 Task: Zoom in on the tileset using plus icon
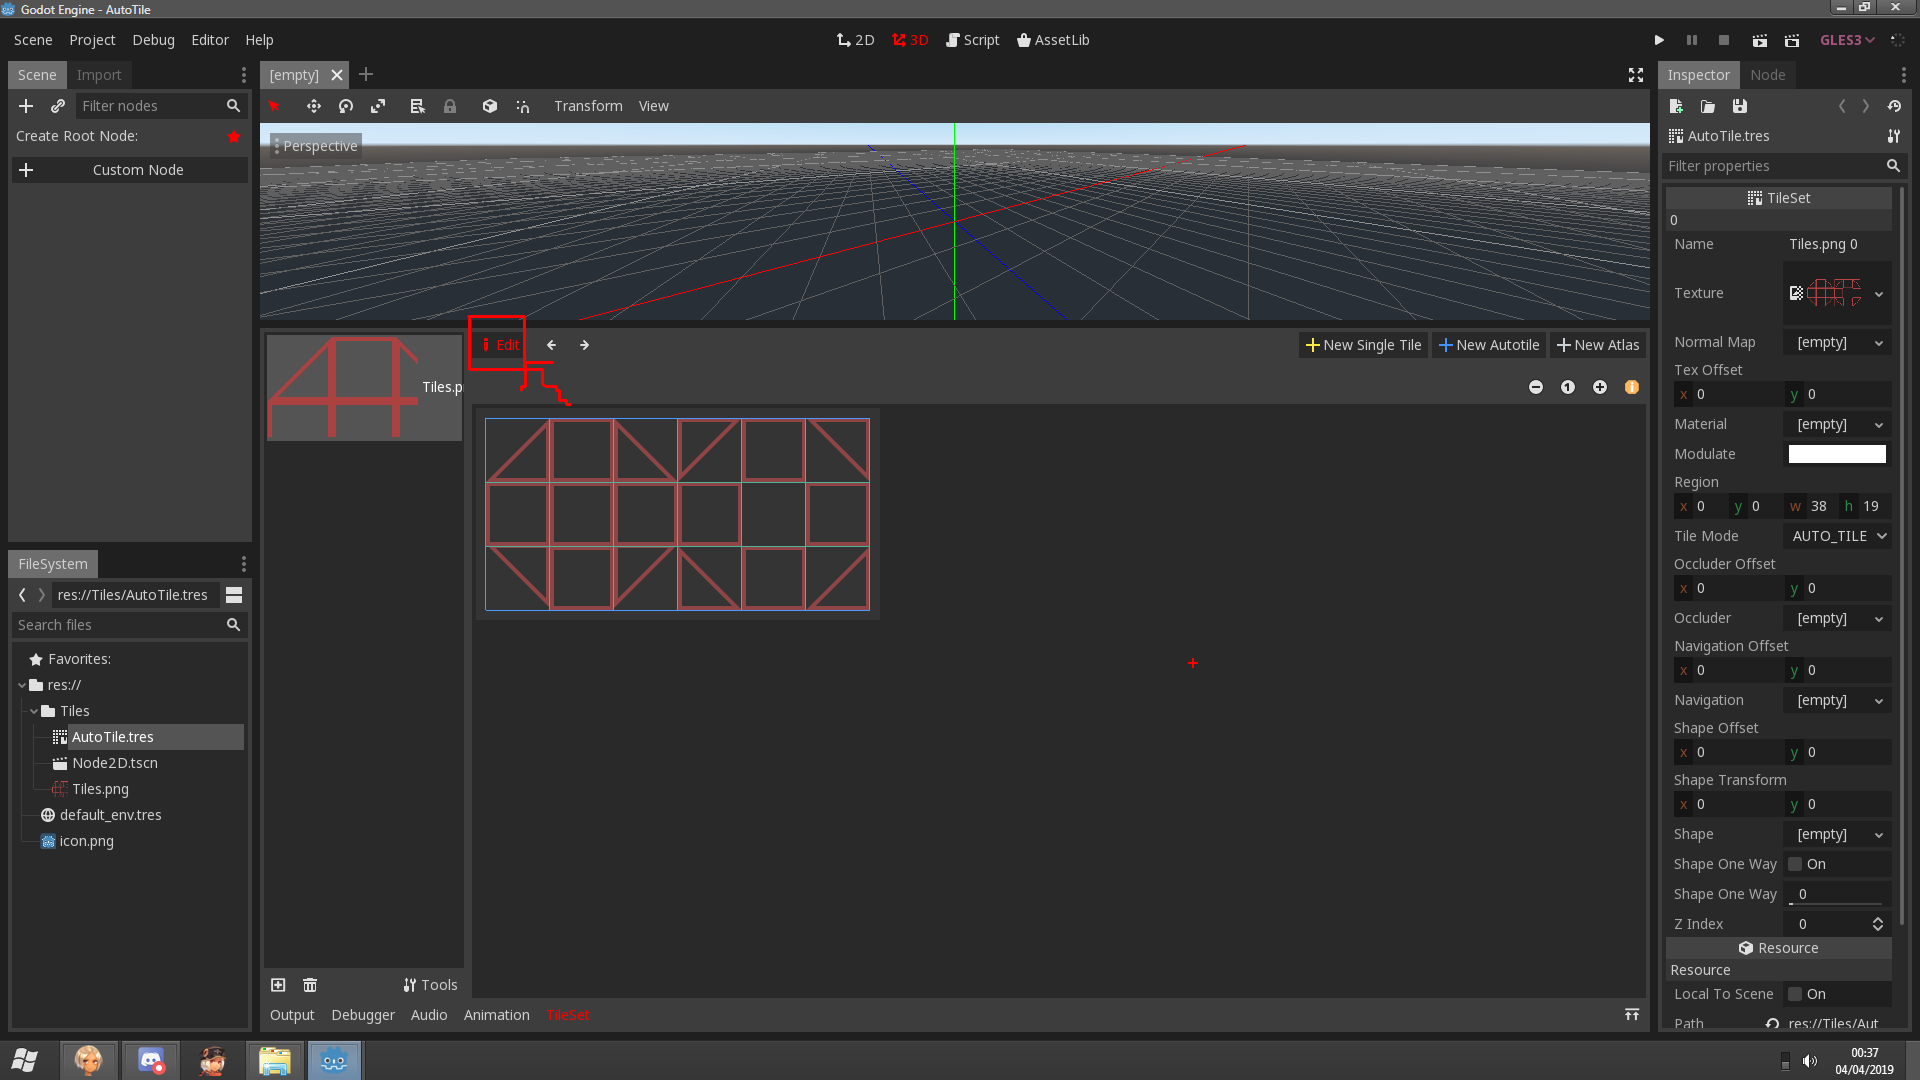[x=1600, y=387]
